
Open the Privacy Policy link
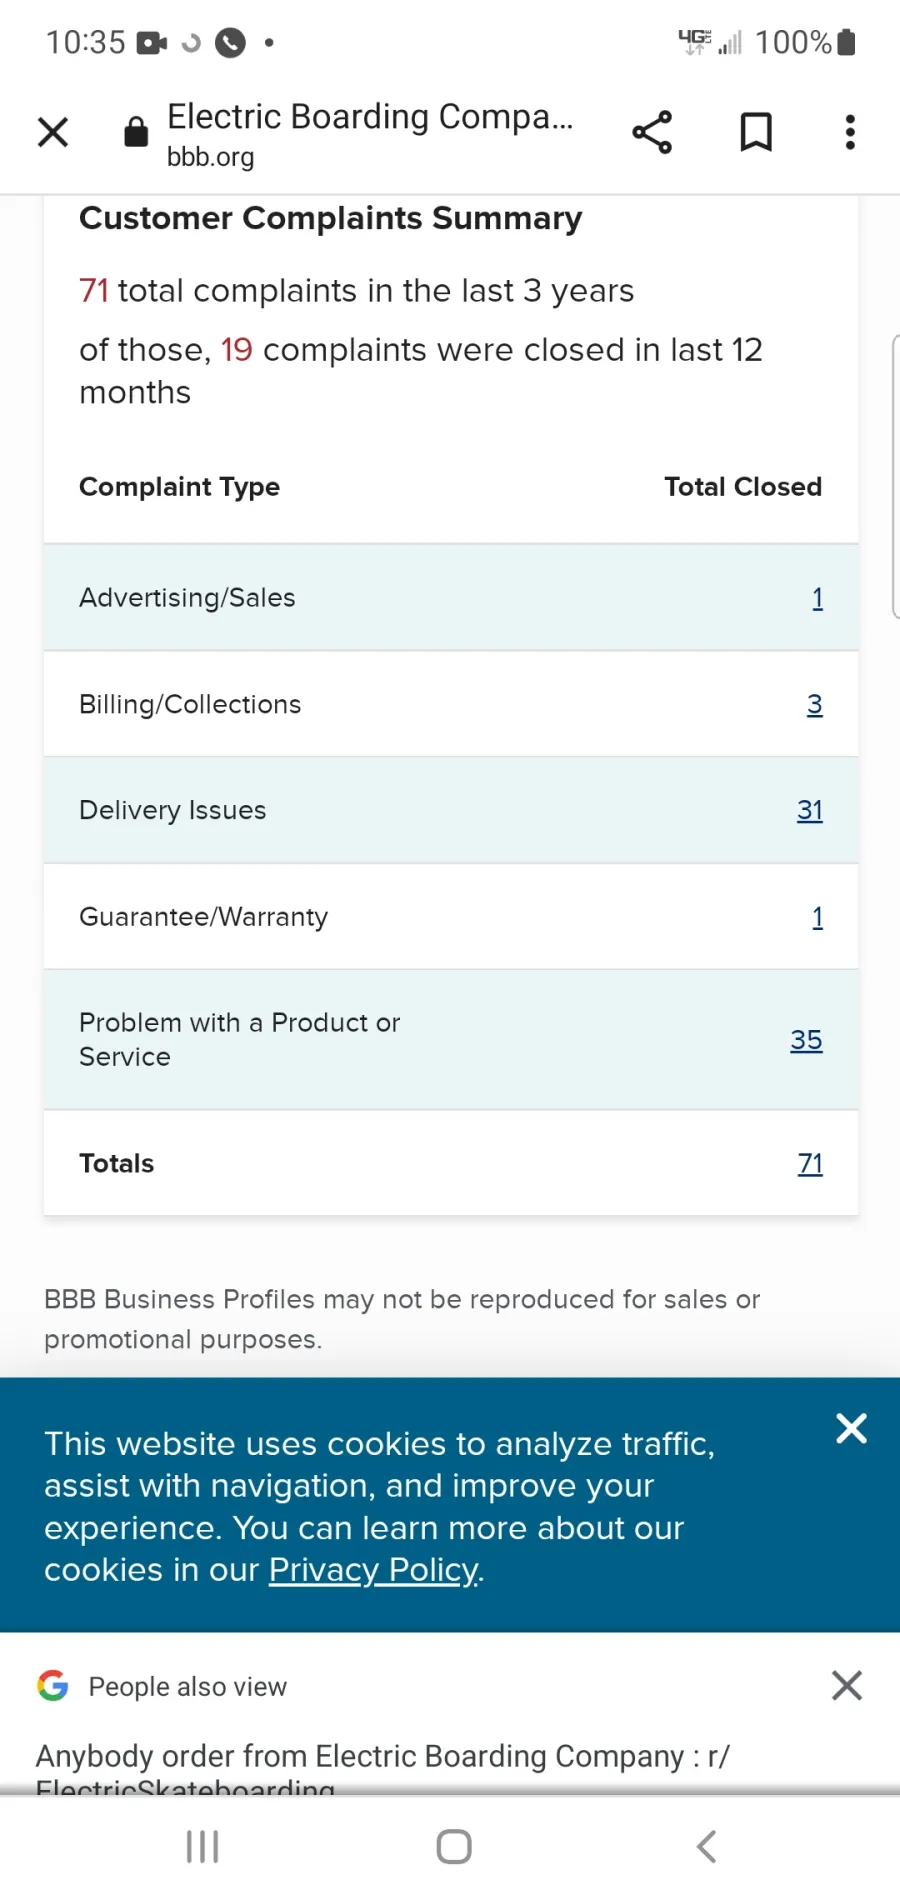[373, 1570]
